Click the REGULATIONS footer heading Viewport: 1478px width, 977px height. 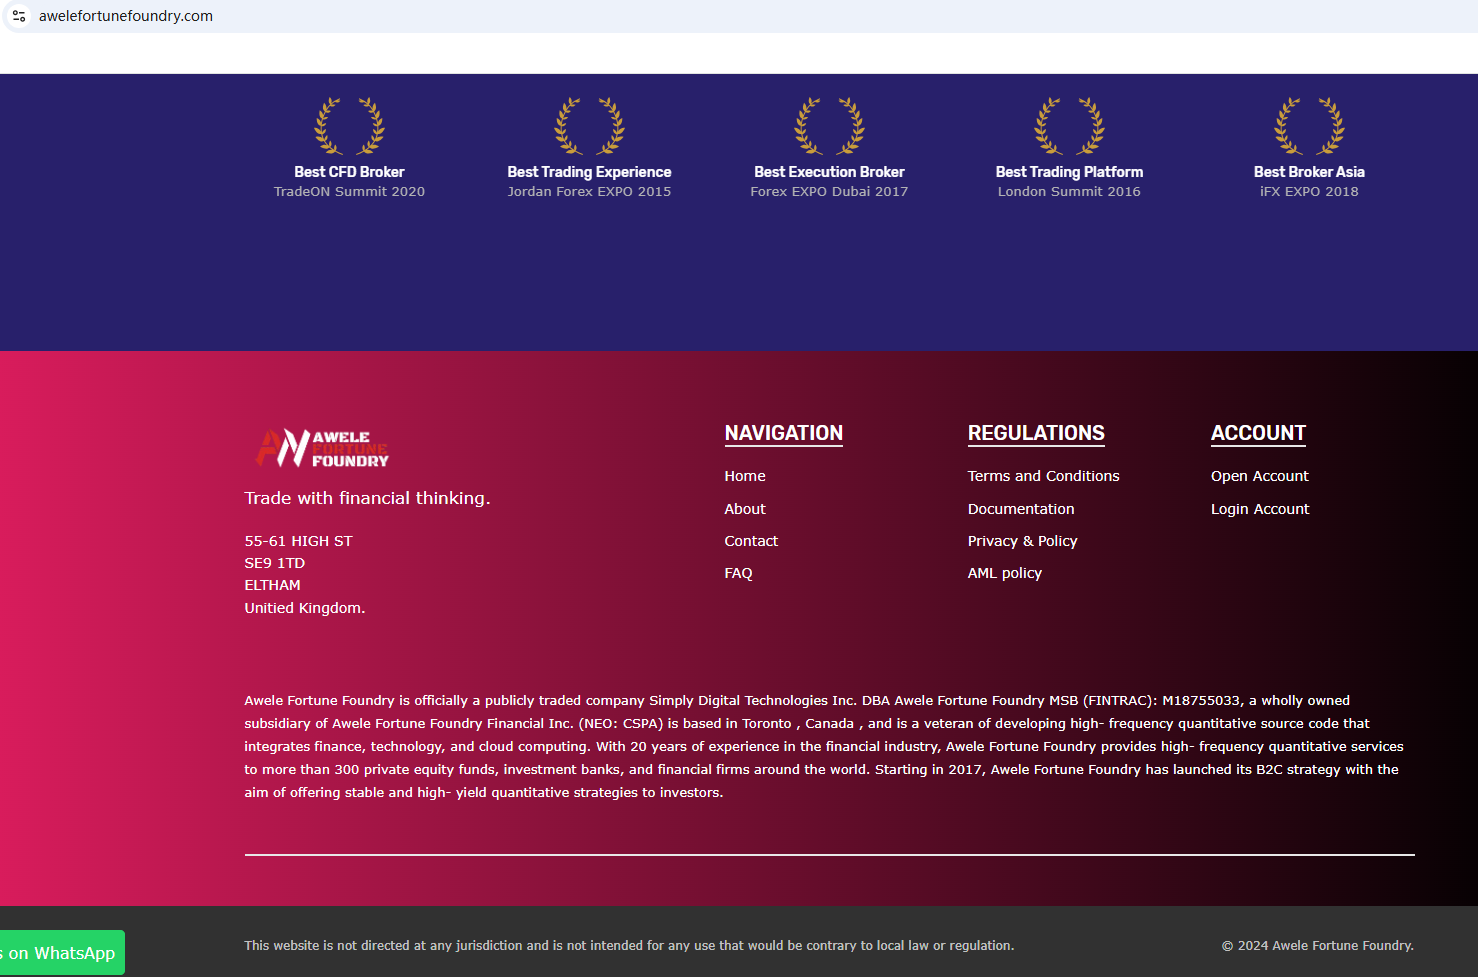pyautogui.click(x=1036, y=433)
